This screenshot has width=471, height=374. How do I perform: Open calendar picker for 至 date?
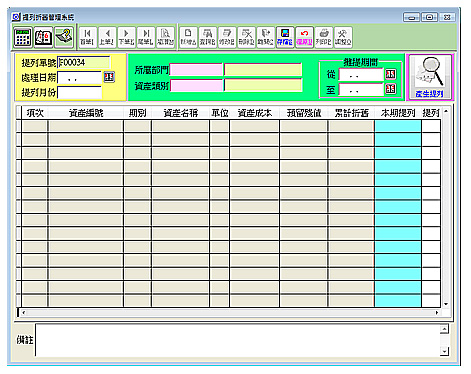[x=390, y=89]
